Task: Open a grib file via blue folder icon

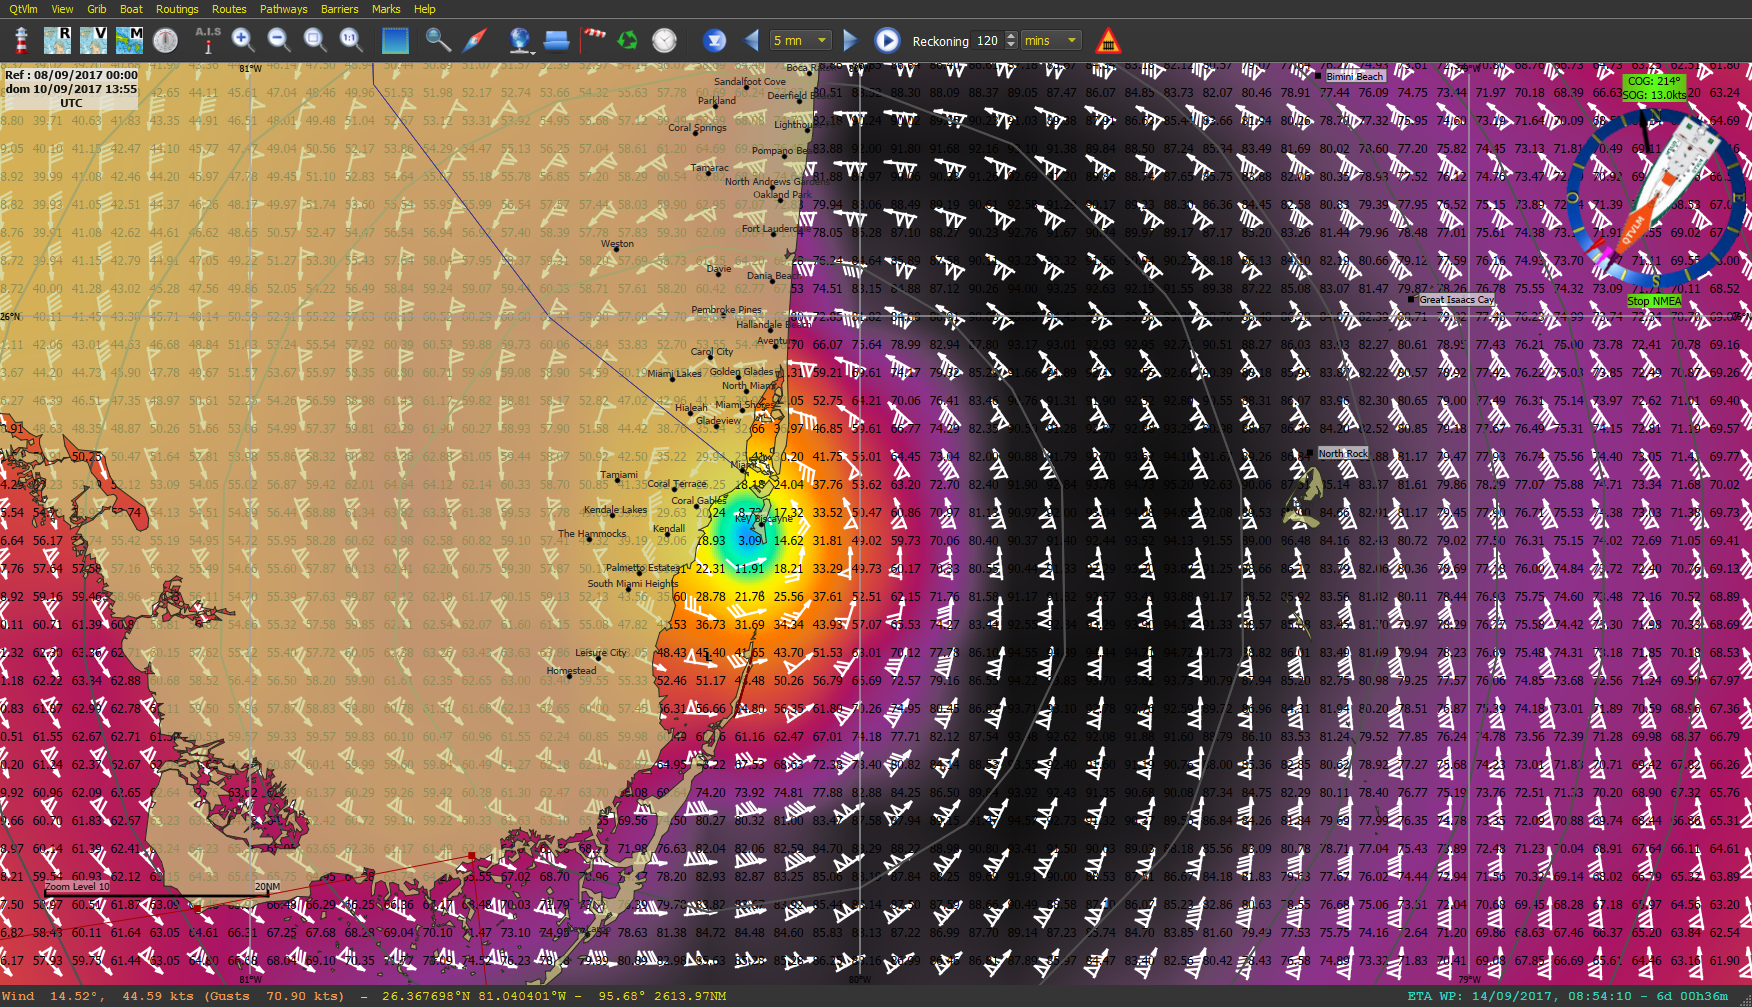Action: tap(557, 40)
